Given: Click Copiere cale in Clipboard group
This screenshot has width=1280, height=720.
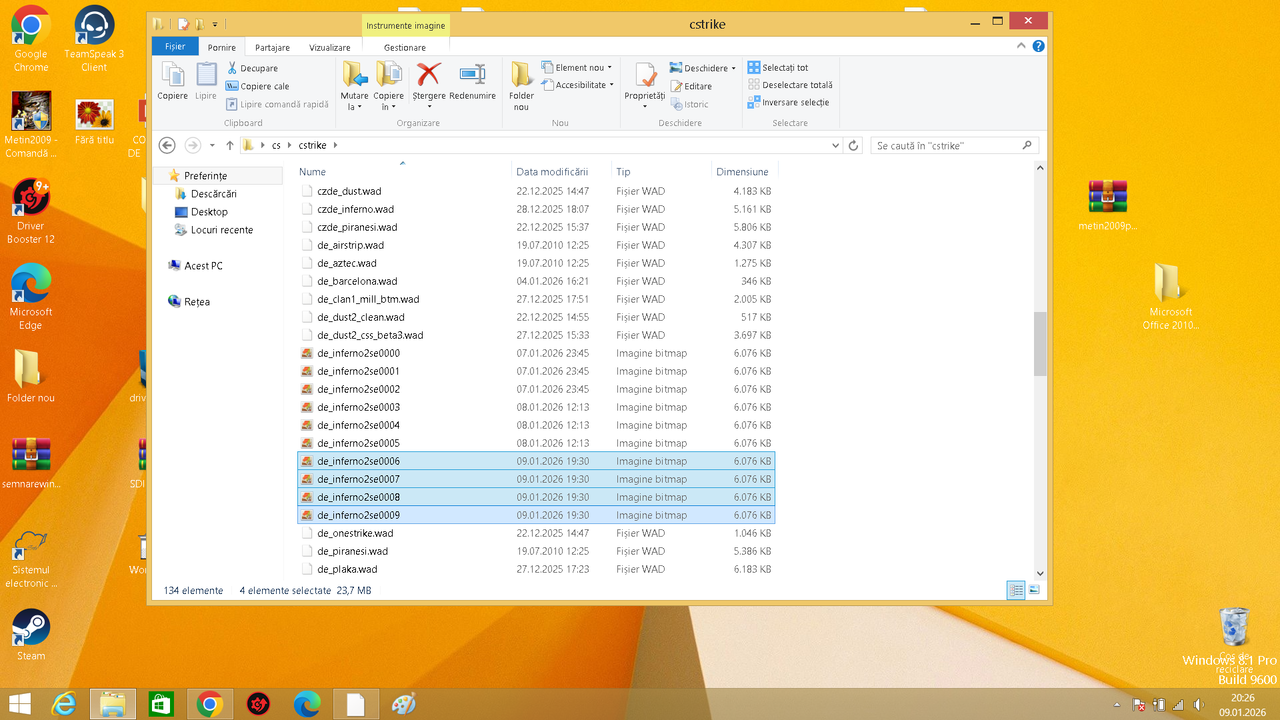Looking at the screenshot, I should [258, 86].
